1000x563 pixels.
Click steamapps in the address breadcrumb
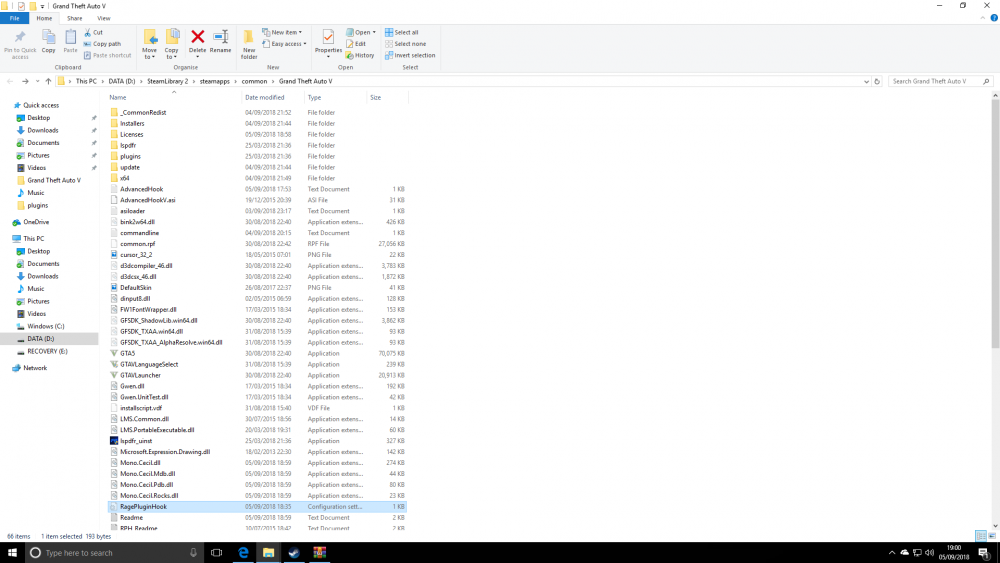pos(214,82)
